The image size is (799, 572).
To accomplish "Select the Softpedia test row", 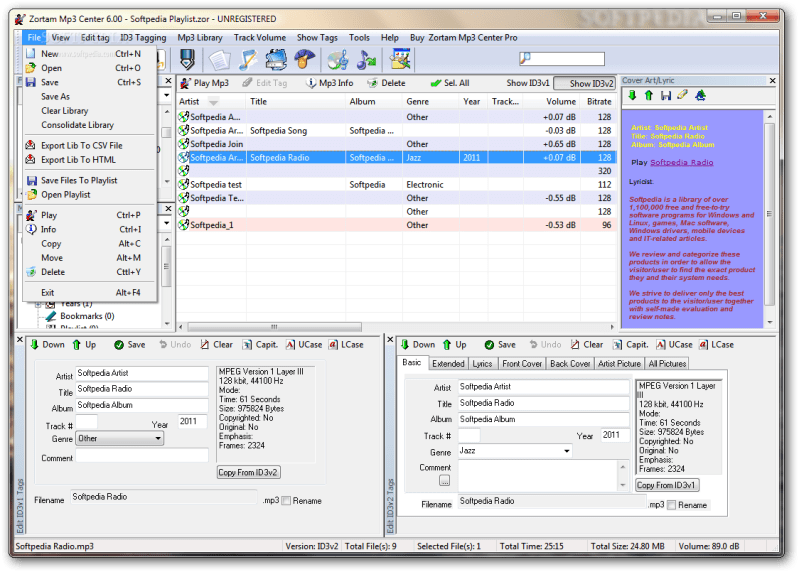I will (x=396, y=184).
